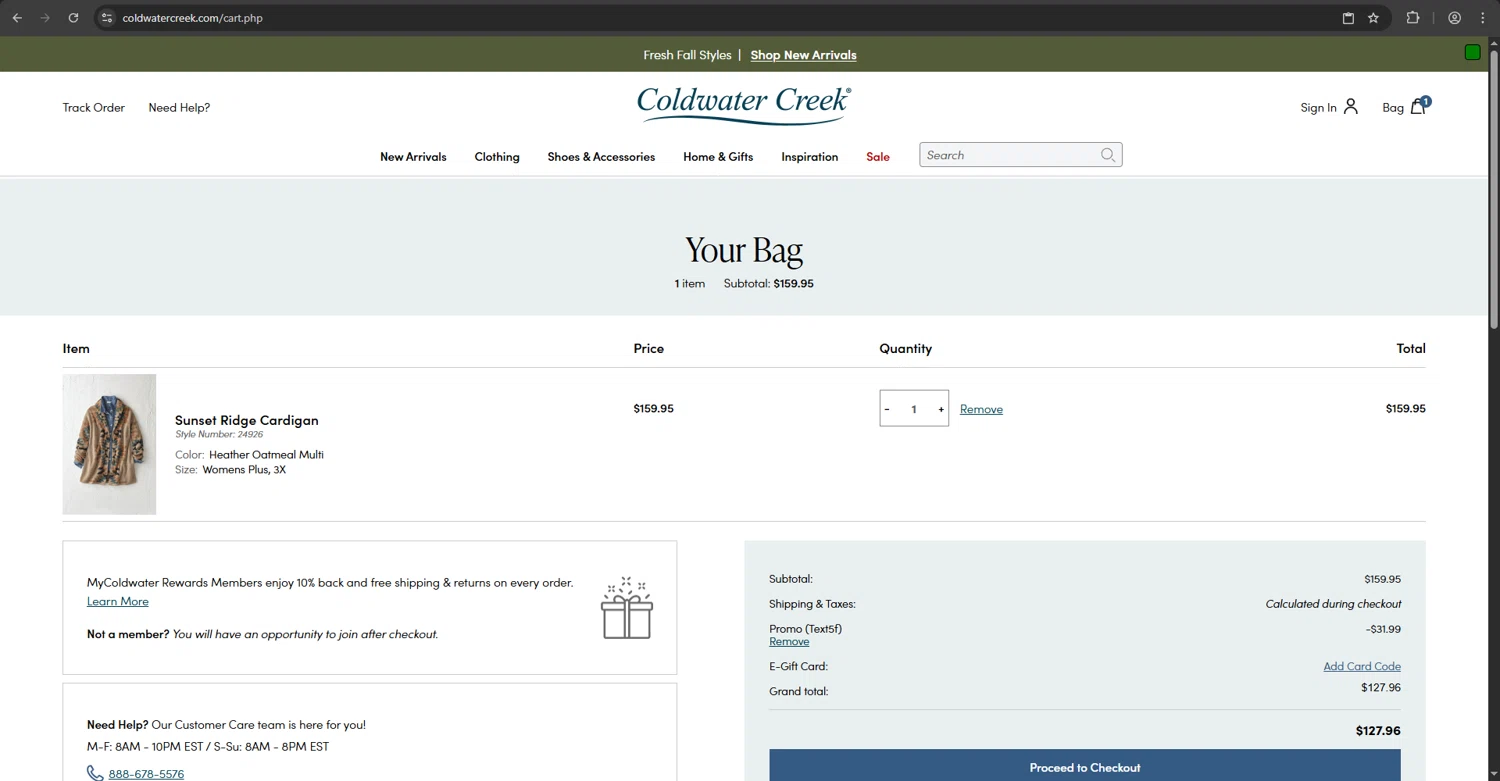Click the Heather Oatmeal Multi color value
This screenshot has height=781, width=1500.
266,454
